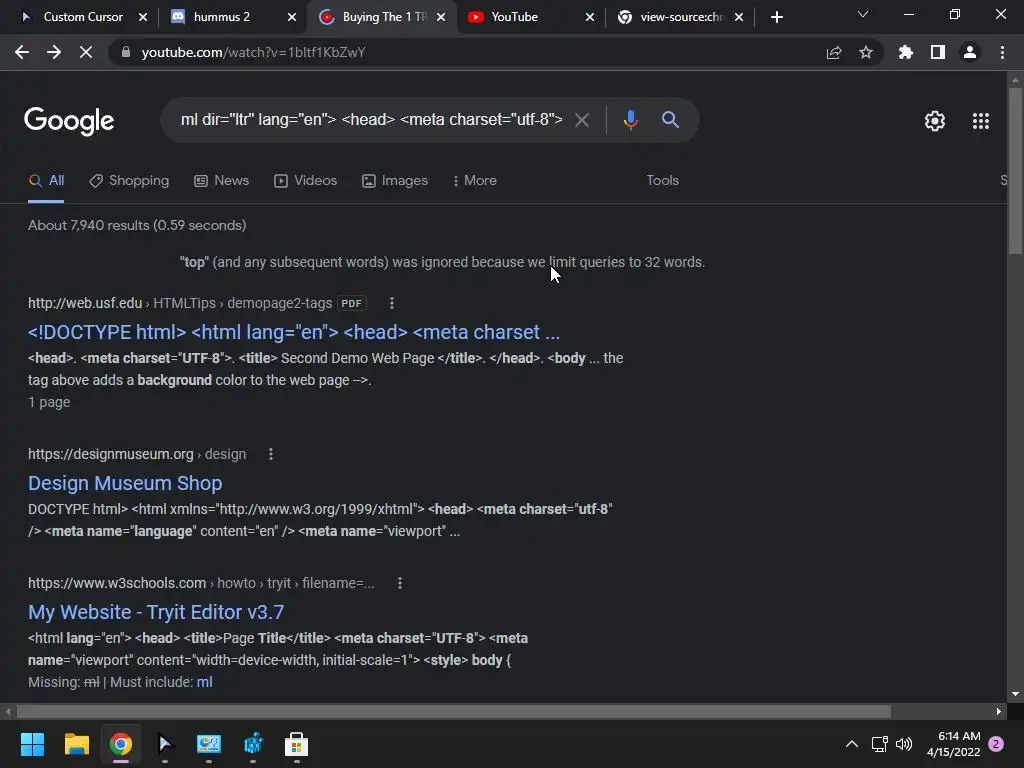This screenshot has width=1024, height=768.
Task: Open the Custom Cursor app in the taskbar
Action: tap(165, 744)
